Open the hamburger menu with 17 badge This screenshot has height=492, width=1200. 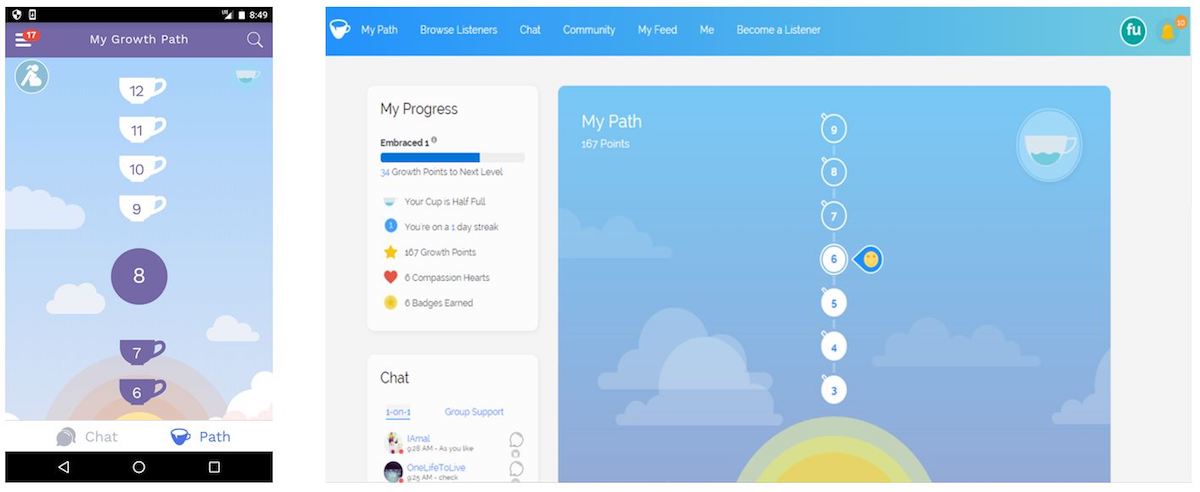pyautogui.click(x=24, y=40)
